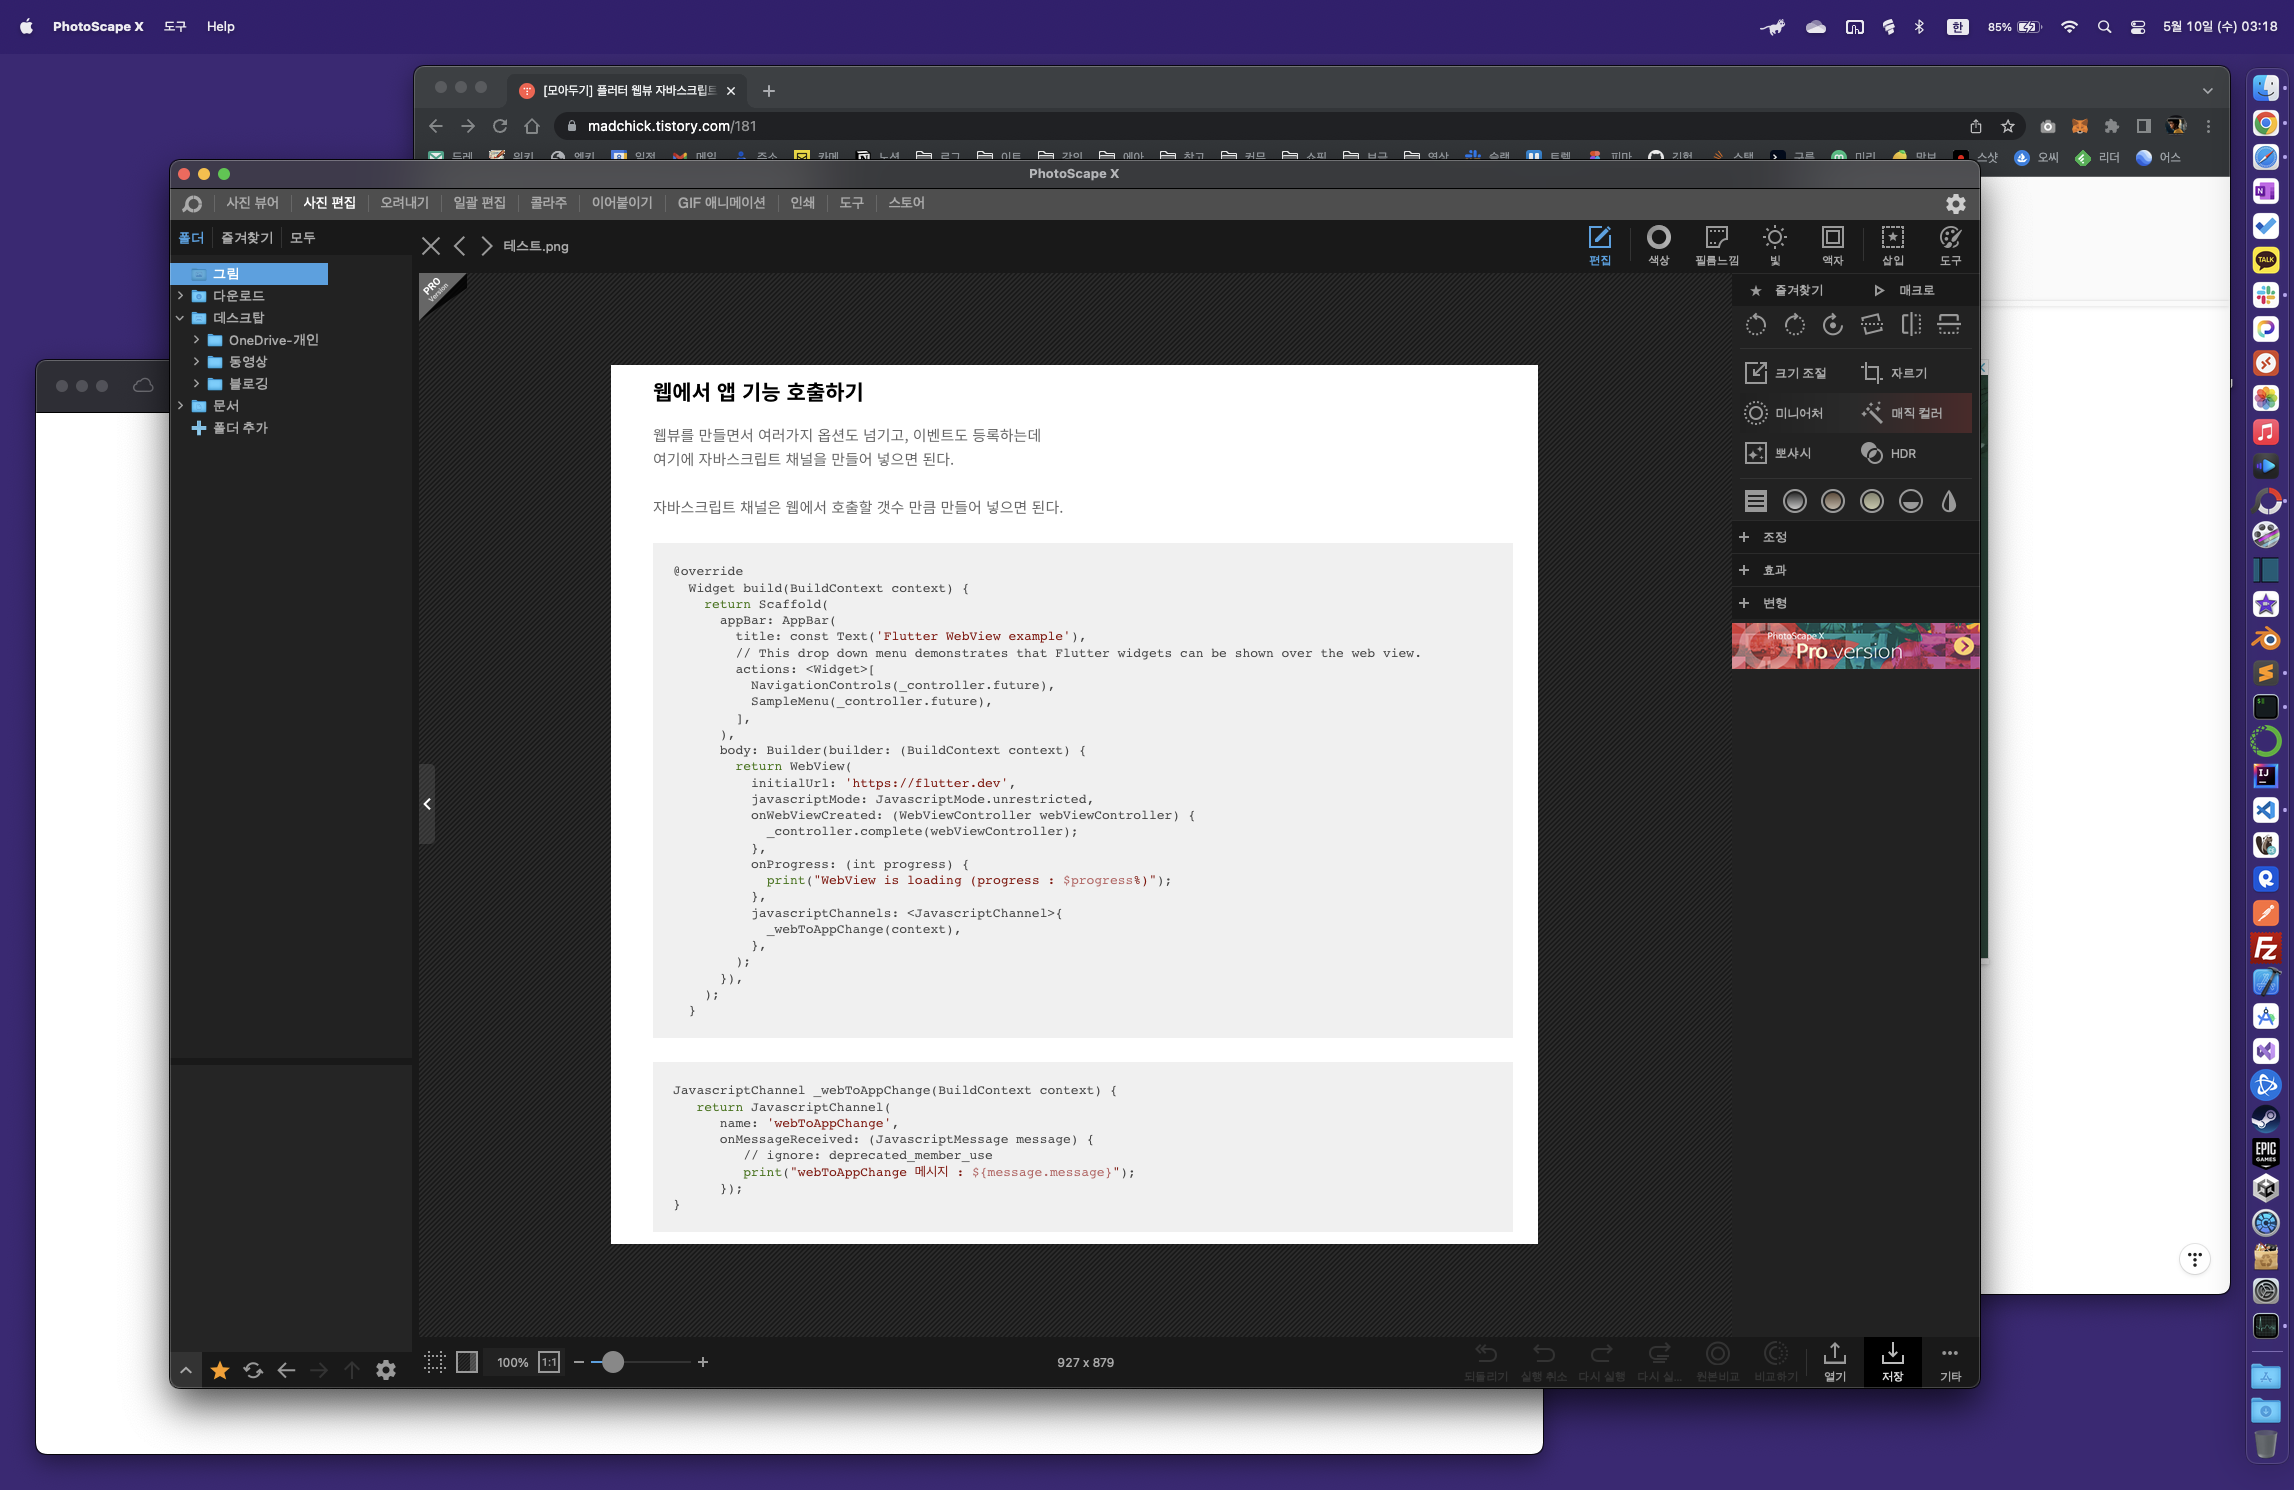Open the Help menu in menu bar
The width and height of the screenshot is (2294, 1490).
(220, 27)
